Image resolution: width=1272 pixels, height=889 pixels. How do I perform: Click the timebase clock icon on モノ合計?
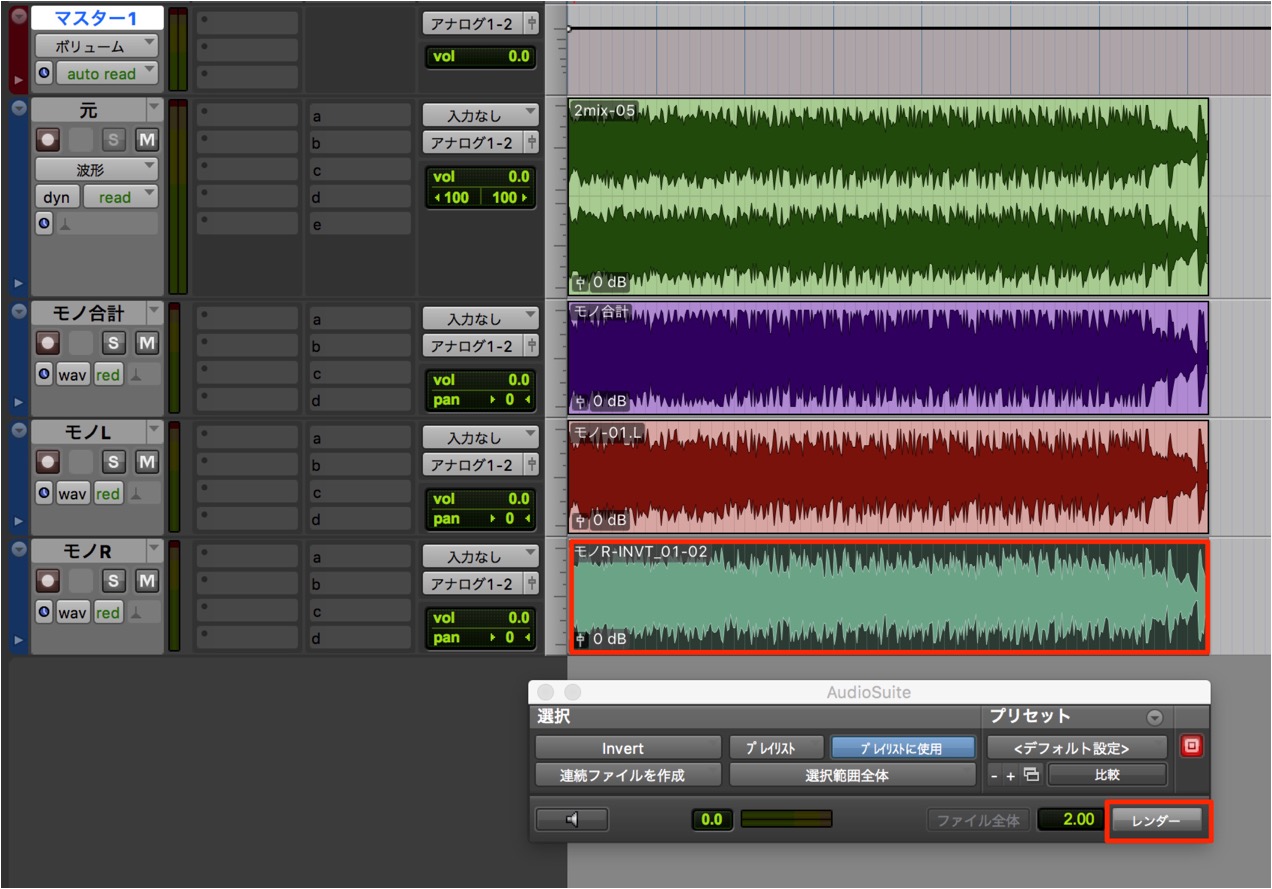(44, 375)
